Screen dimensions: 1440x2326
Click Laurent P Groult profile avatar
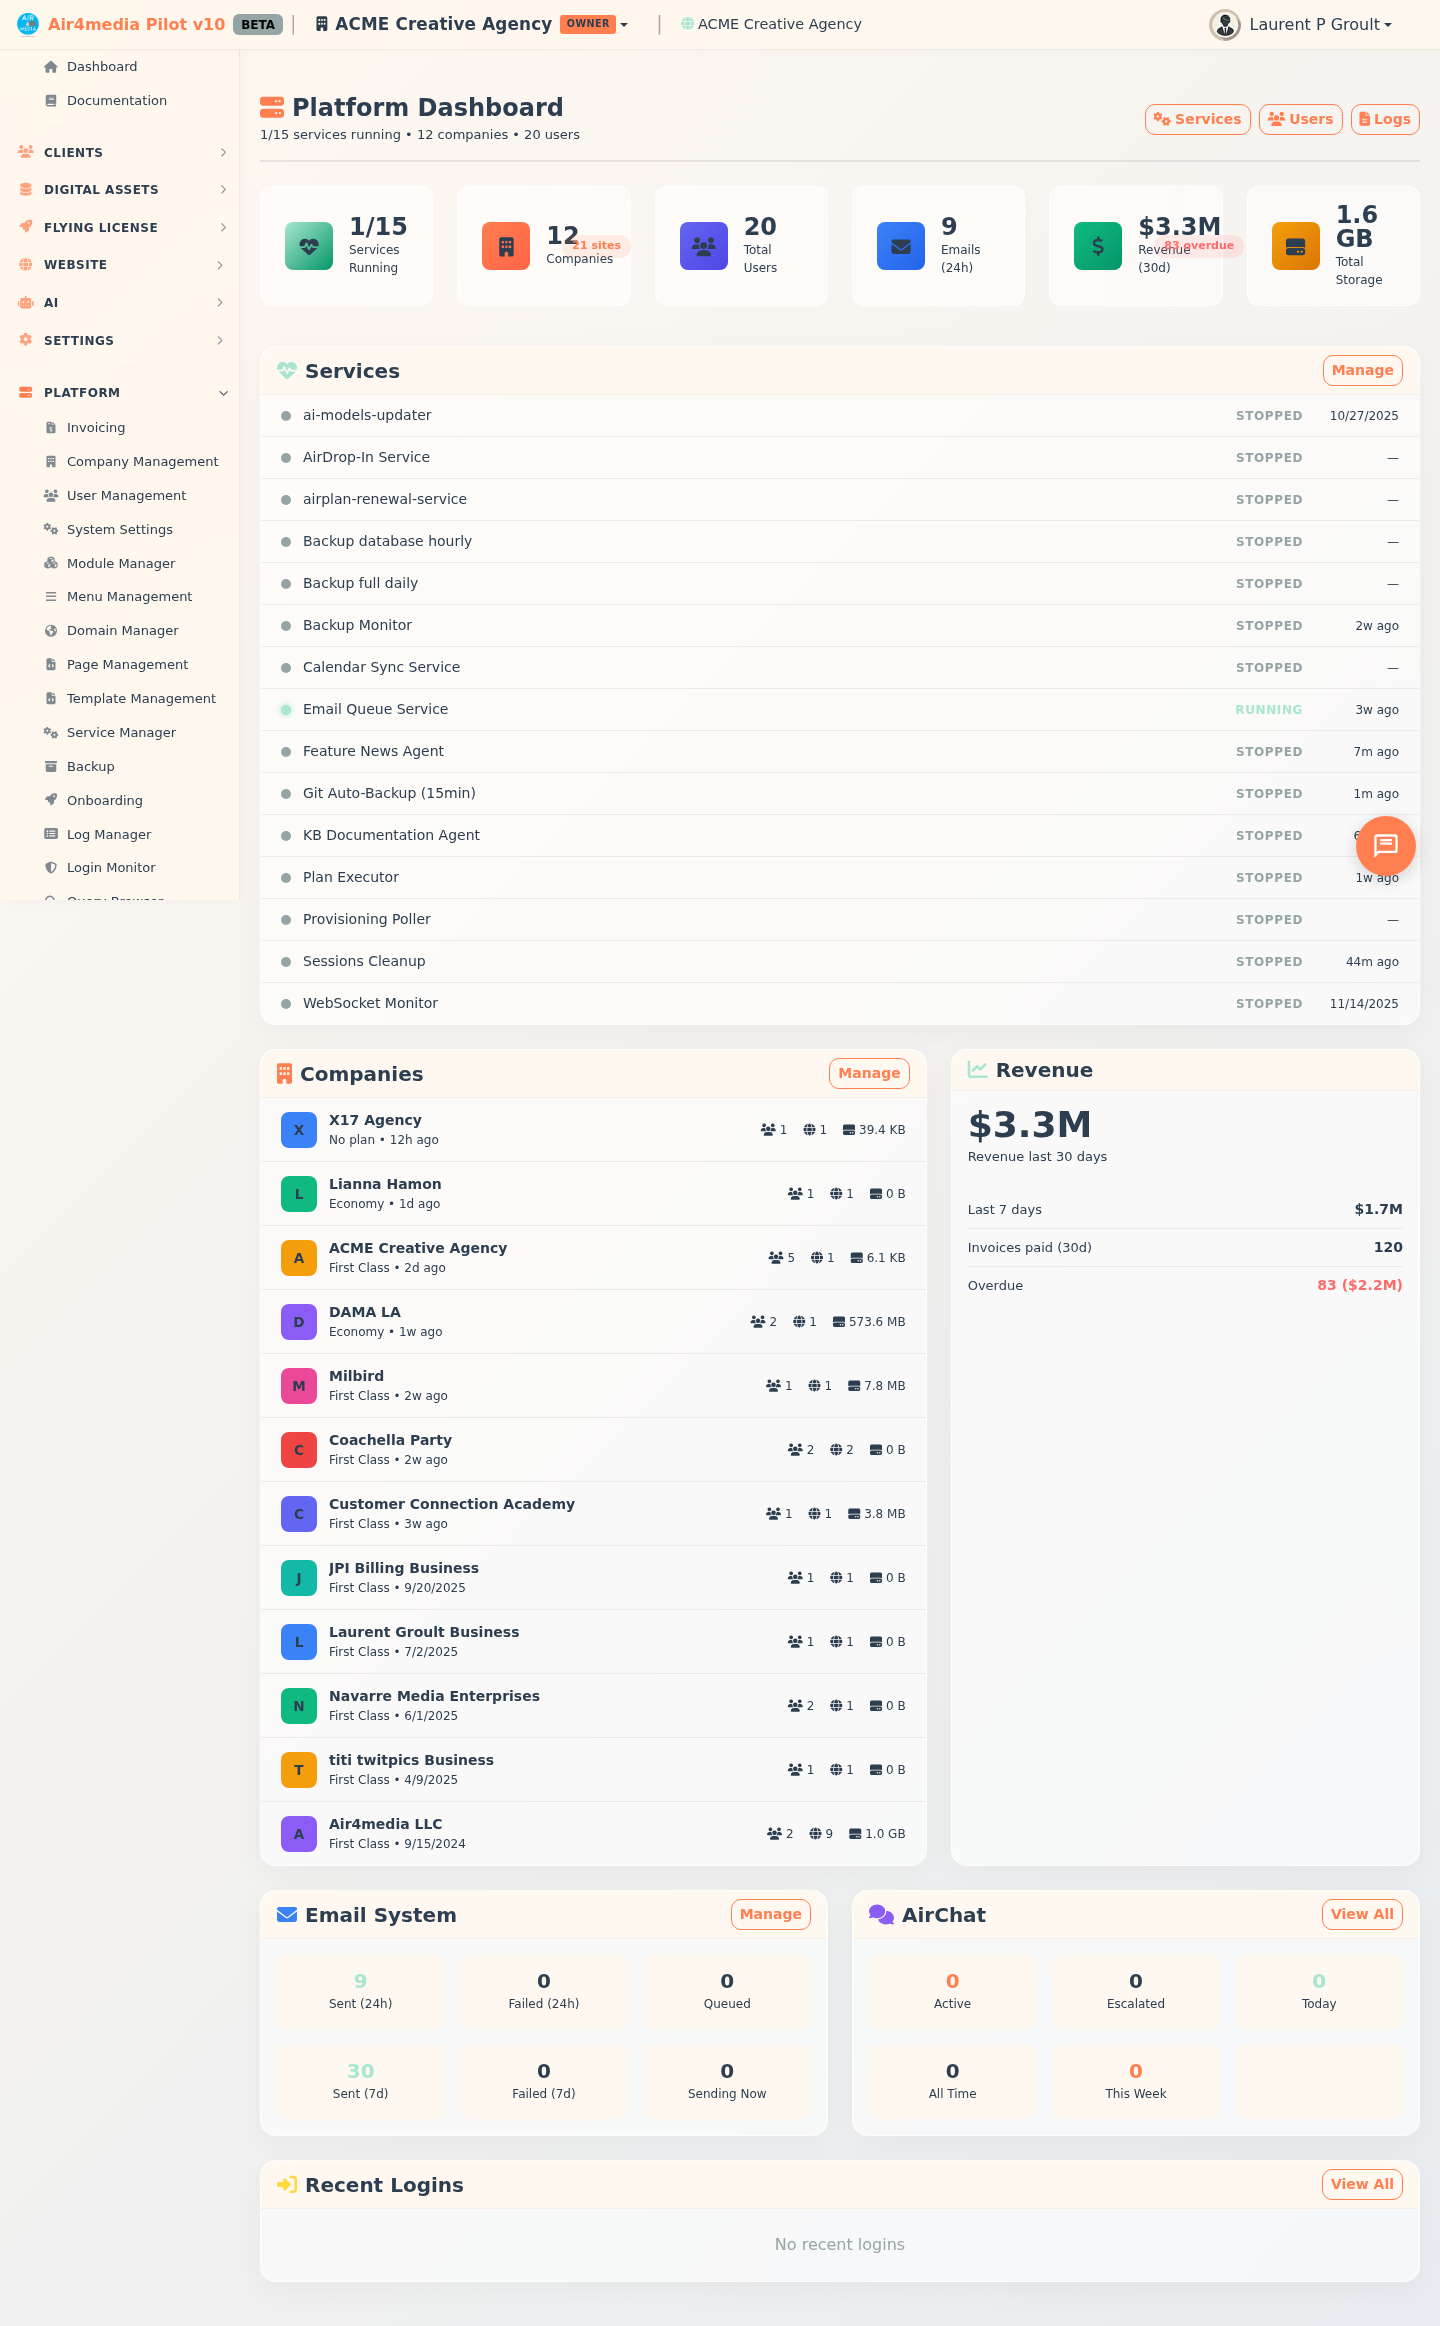pyautogui.click(x=1225, y=24)
